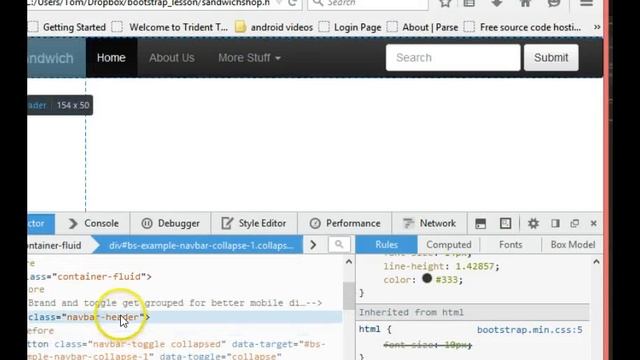Click in the browser Search box
Viewport: 640px width, 360px height.
pos(367,3)
